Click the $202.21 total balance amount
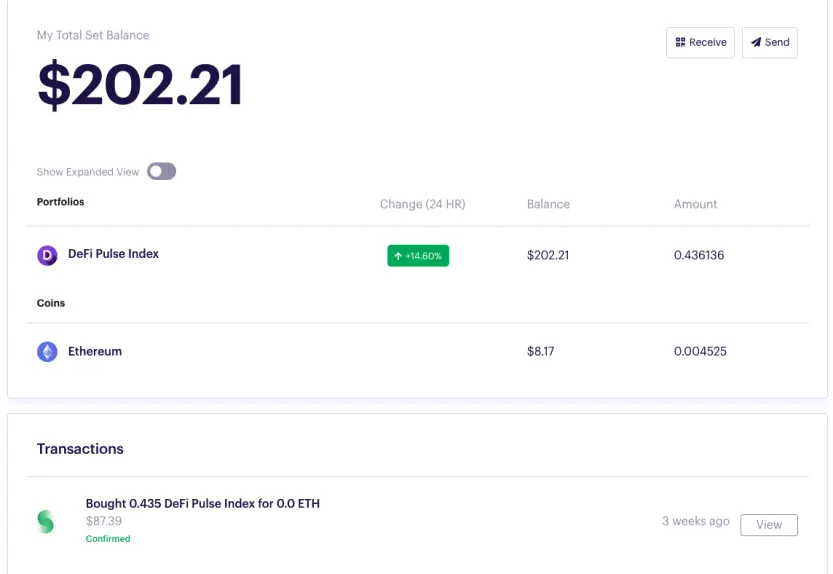This screenshot has height=574, width=833. pos(140,85)
